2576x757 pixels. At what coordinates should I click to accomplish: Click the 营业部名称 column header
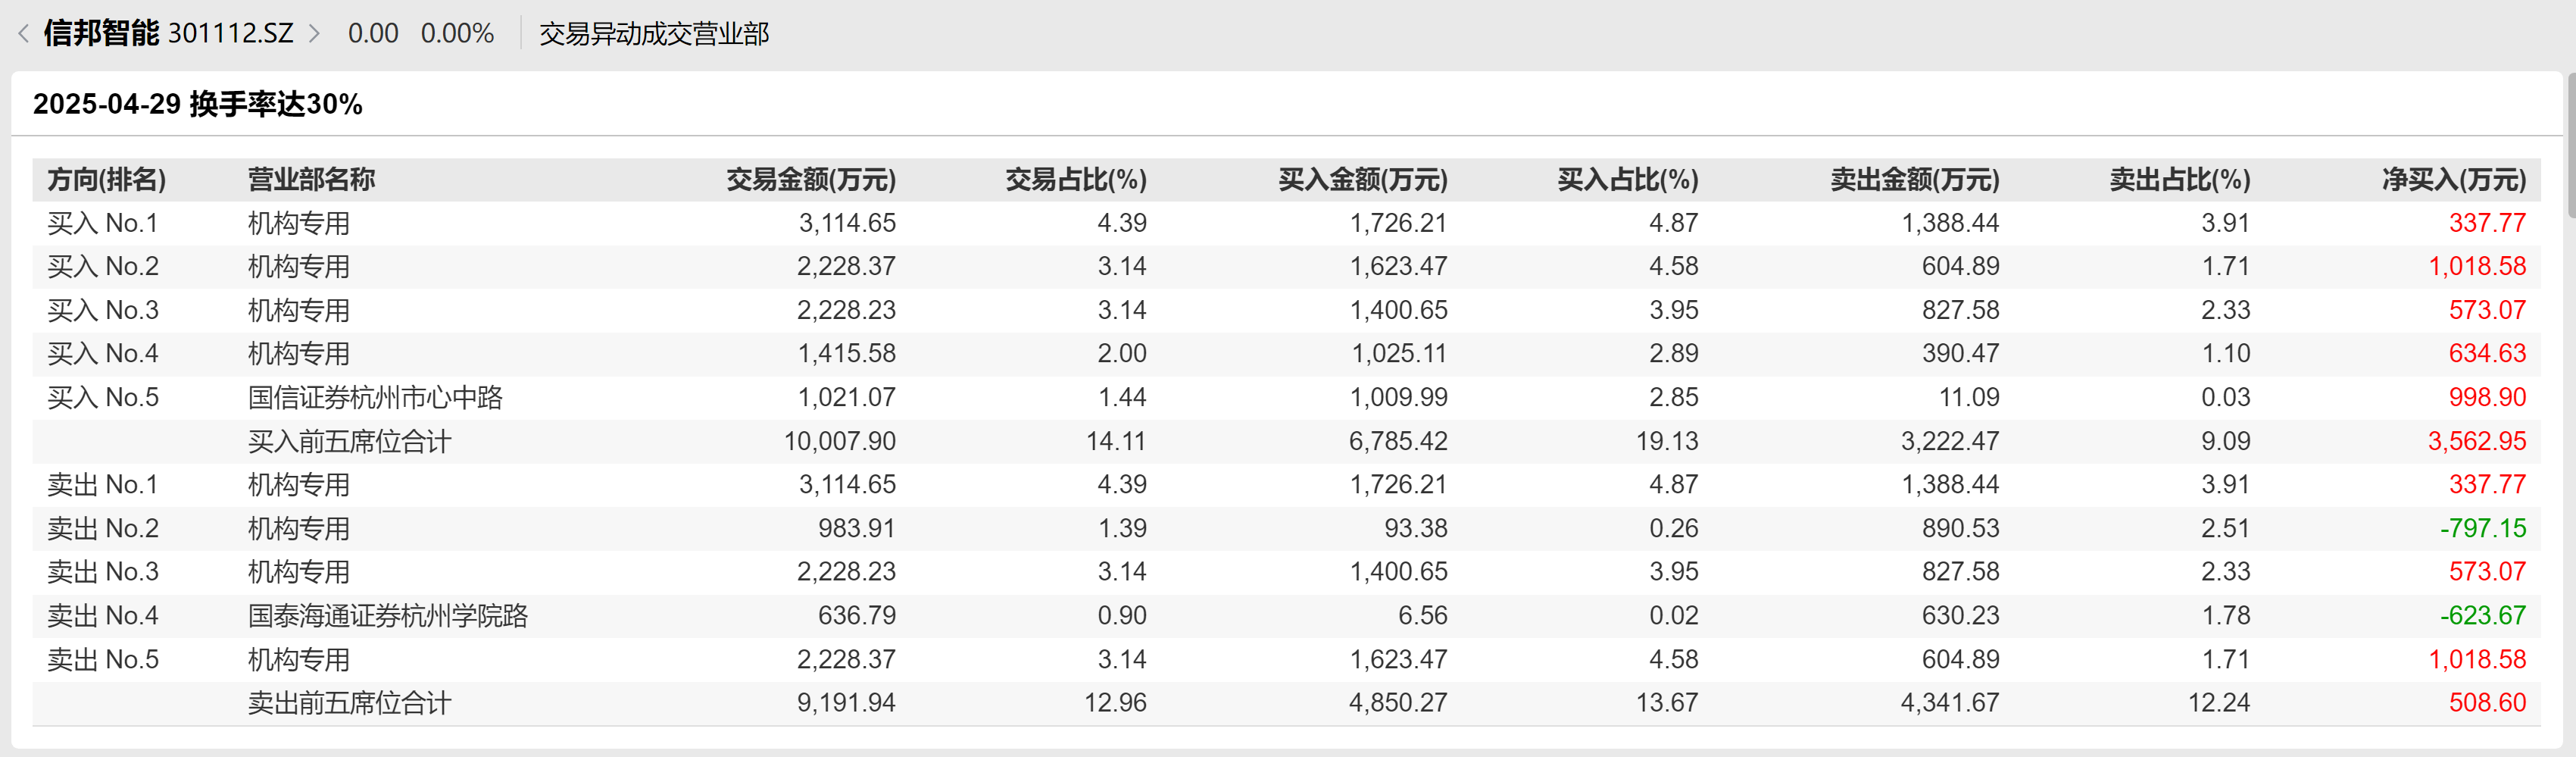coord(311,180)
